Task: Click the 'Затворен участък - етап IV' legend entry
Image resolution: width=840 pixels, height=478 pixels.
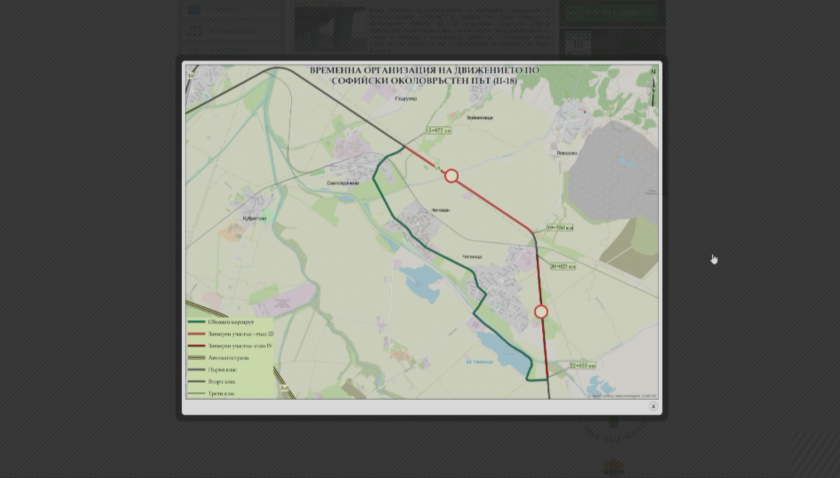Action: (x=240, y=346)
